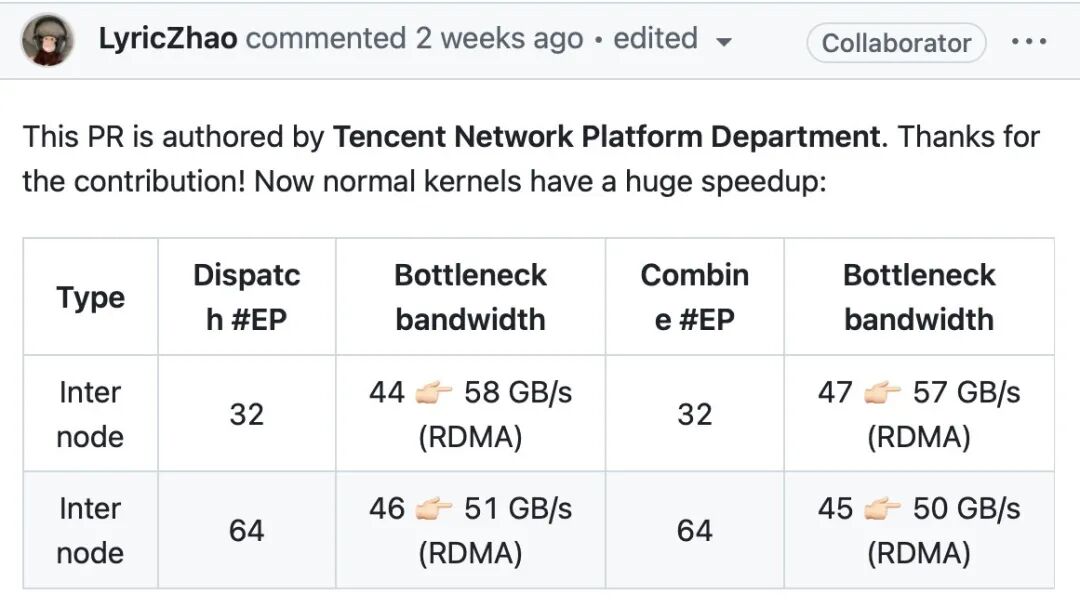
Task: Click the Type column header
Action: [90, 297]
